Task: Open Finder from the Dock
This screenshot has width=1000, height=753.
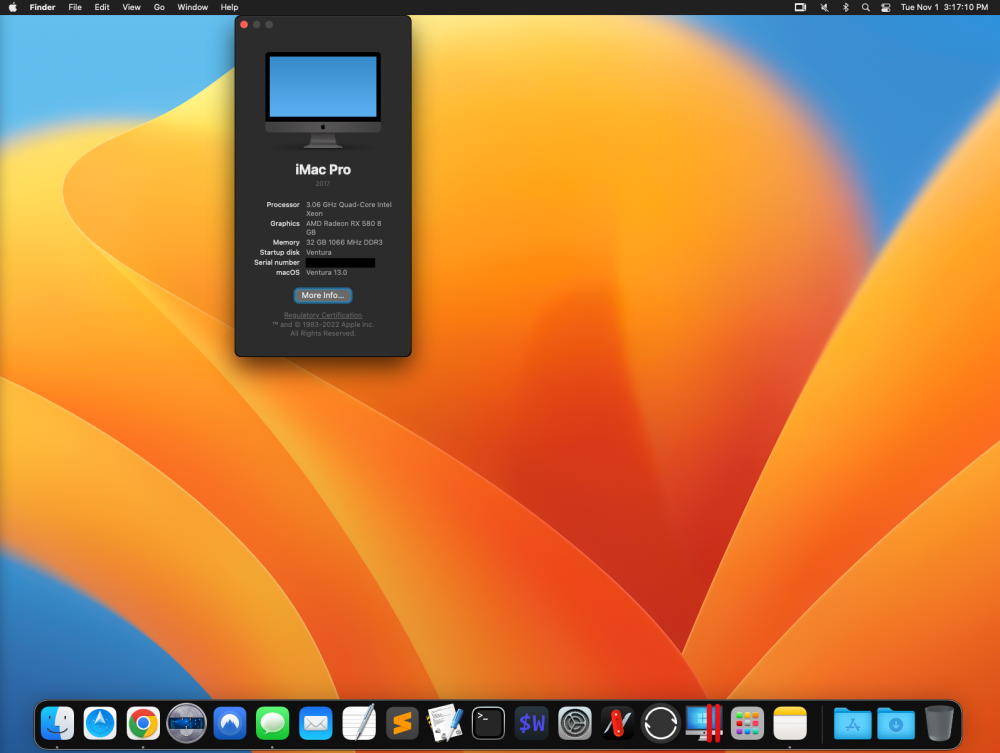Action: tap(57, 723)
